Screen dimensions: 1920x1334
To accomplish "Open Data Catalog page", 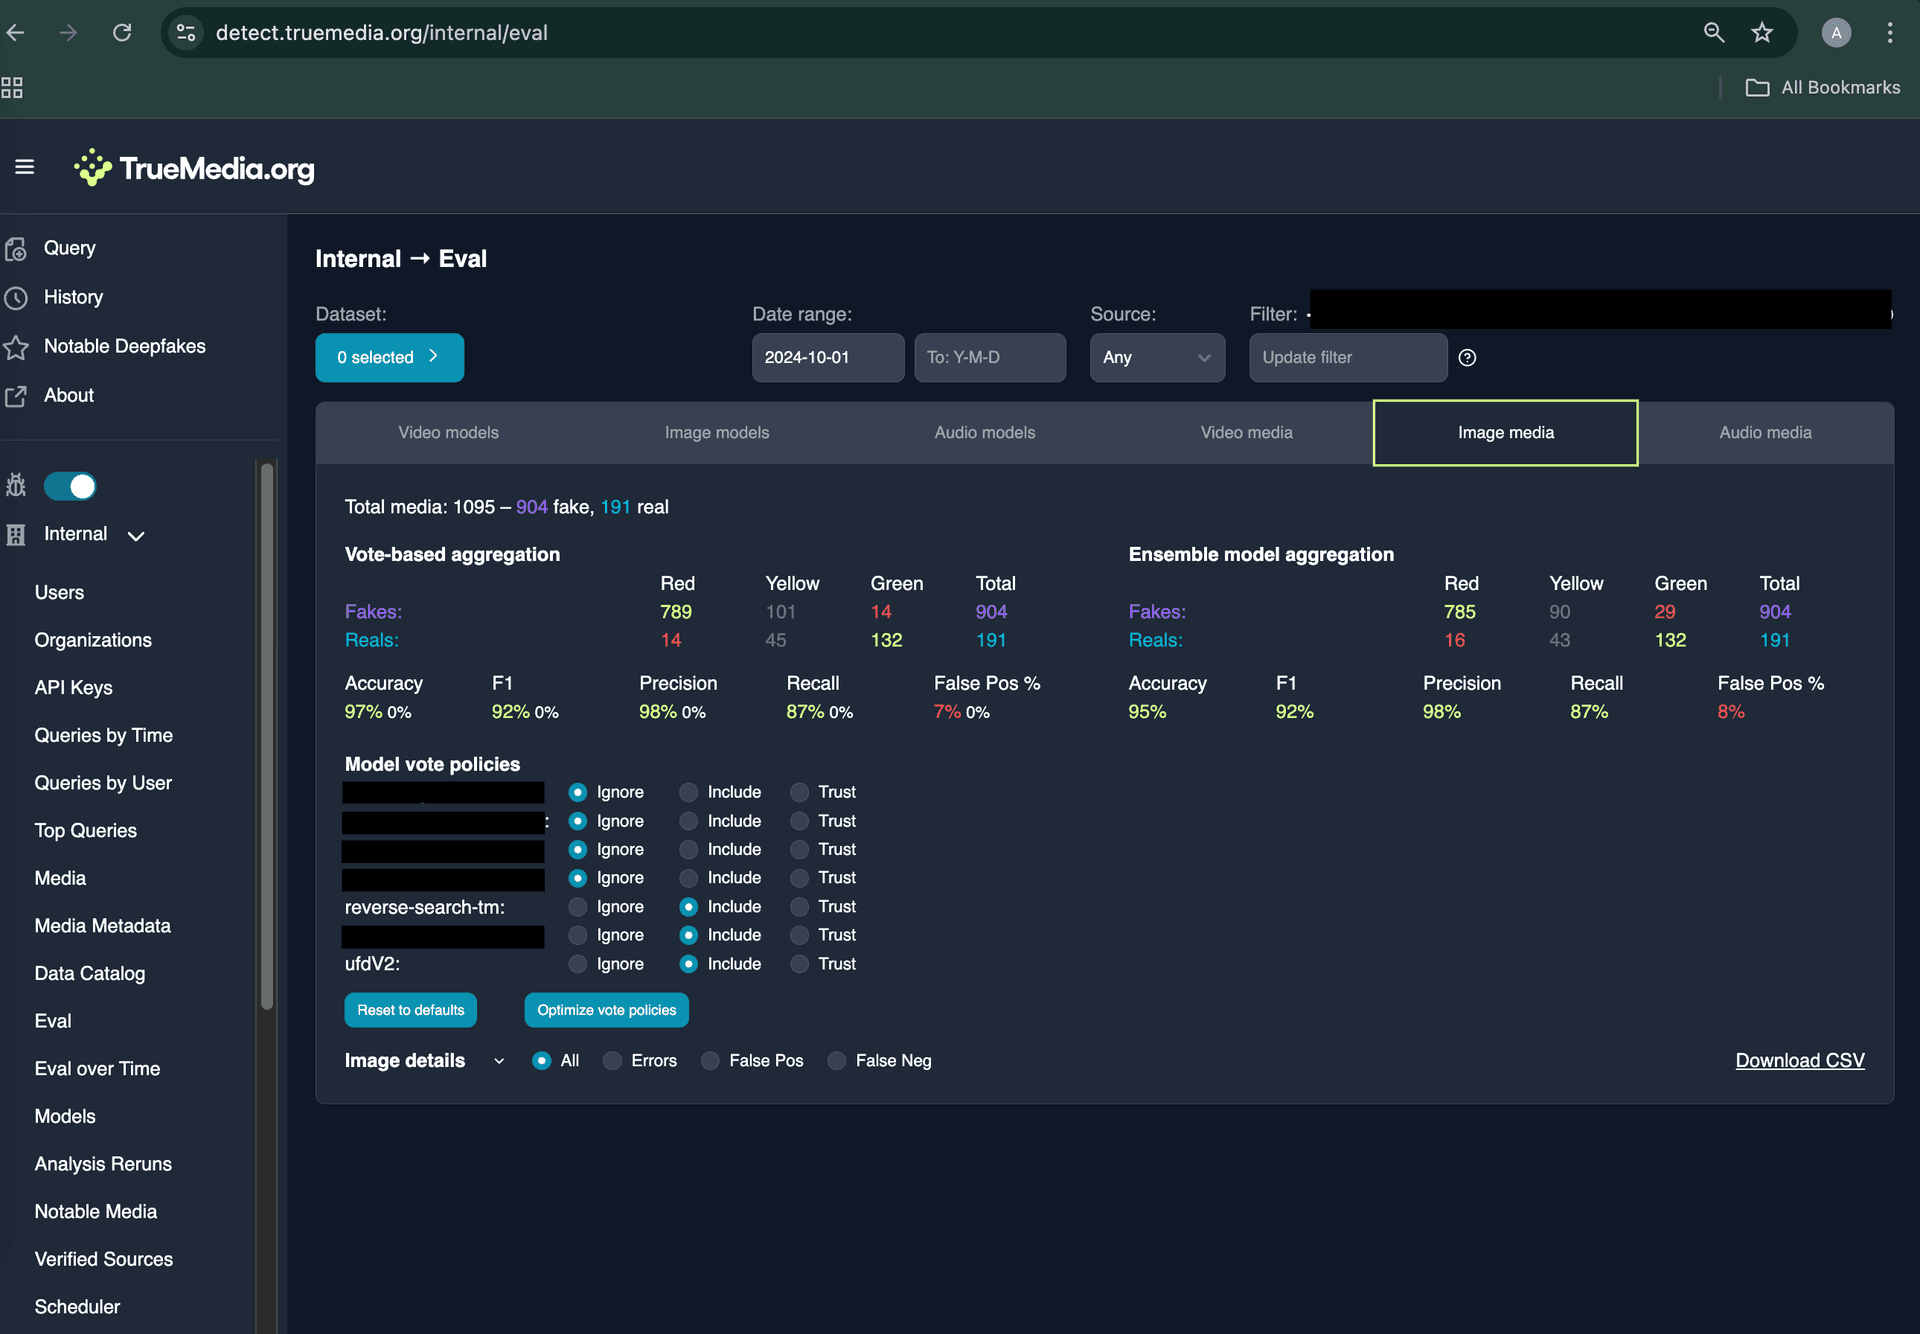I will [x=89, y=974].
